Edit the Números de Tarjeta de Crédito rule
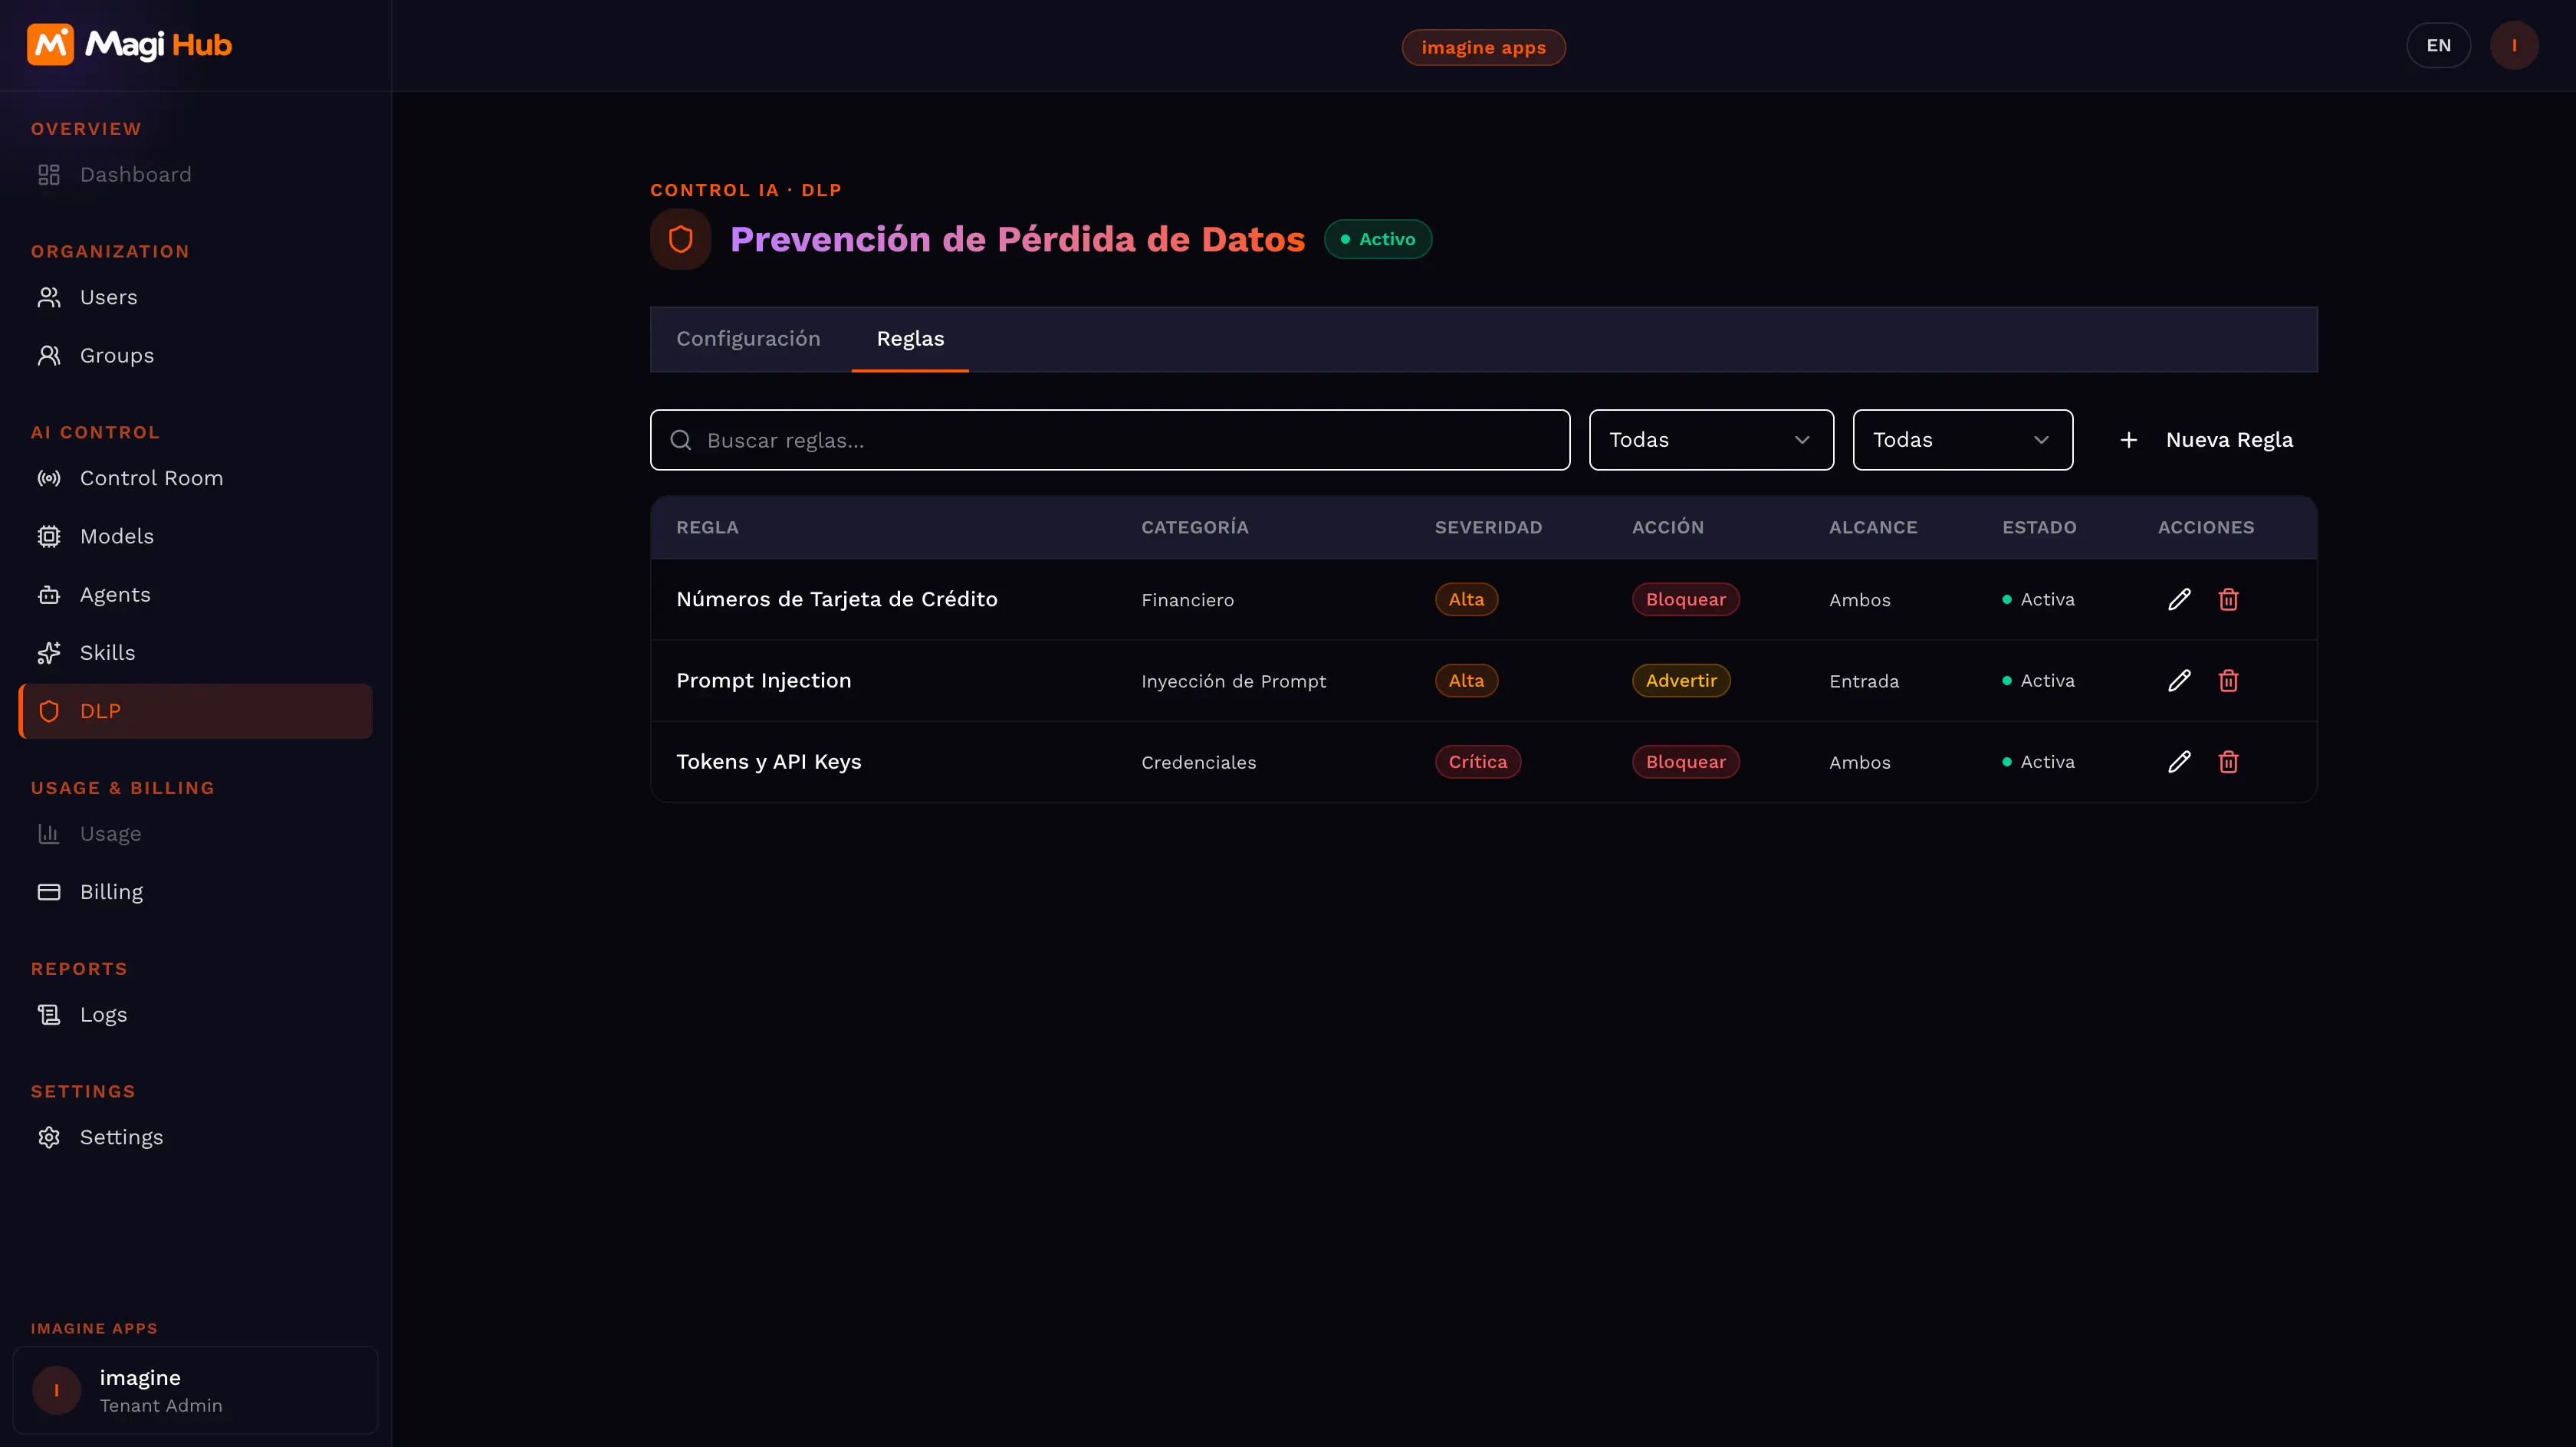 [2179, 599]
